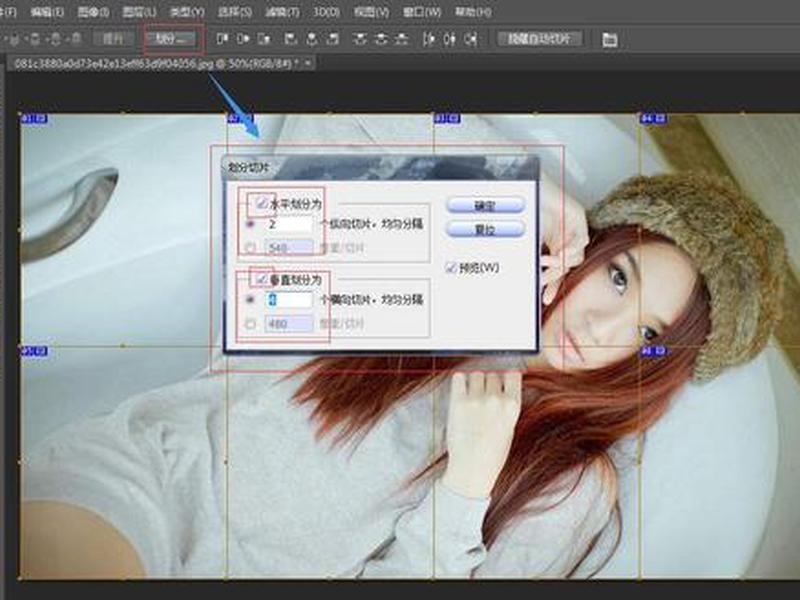Click the bring-to-front slice order icon

[14, 39]
